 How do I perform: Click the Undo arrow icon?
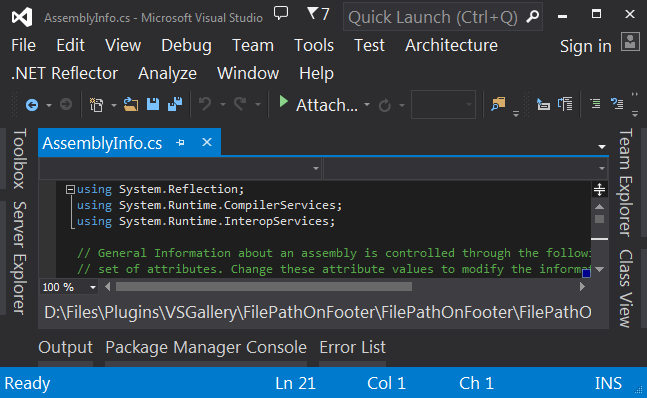pyautogui.click(x=205, y=104)
